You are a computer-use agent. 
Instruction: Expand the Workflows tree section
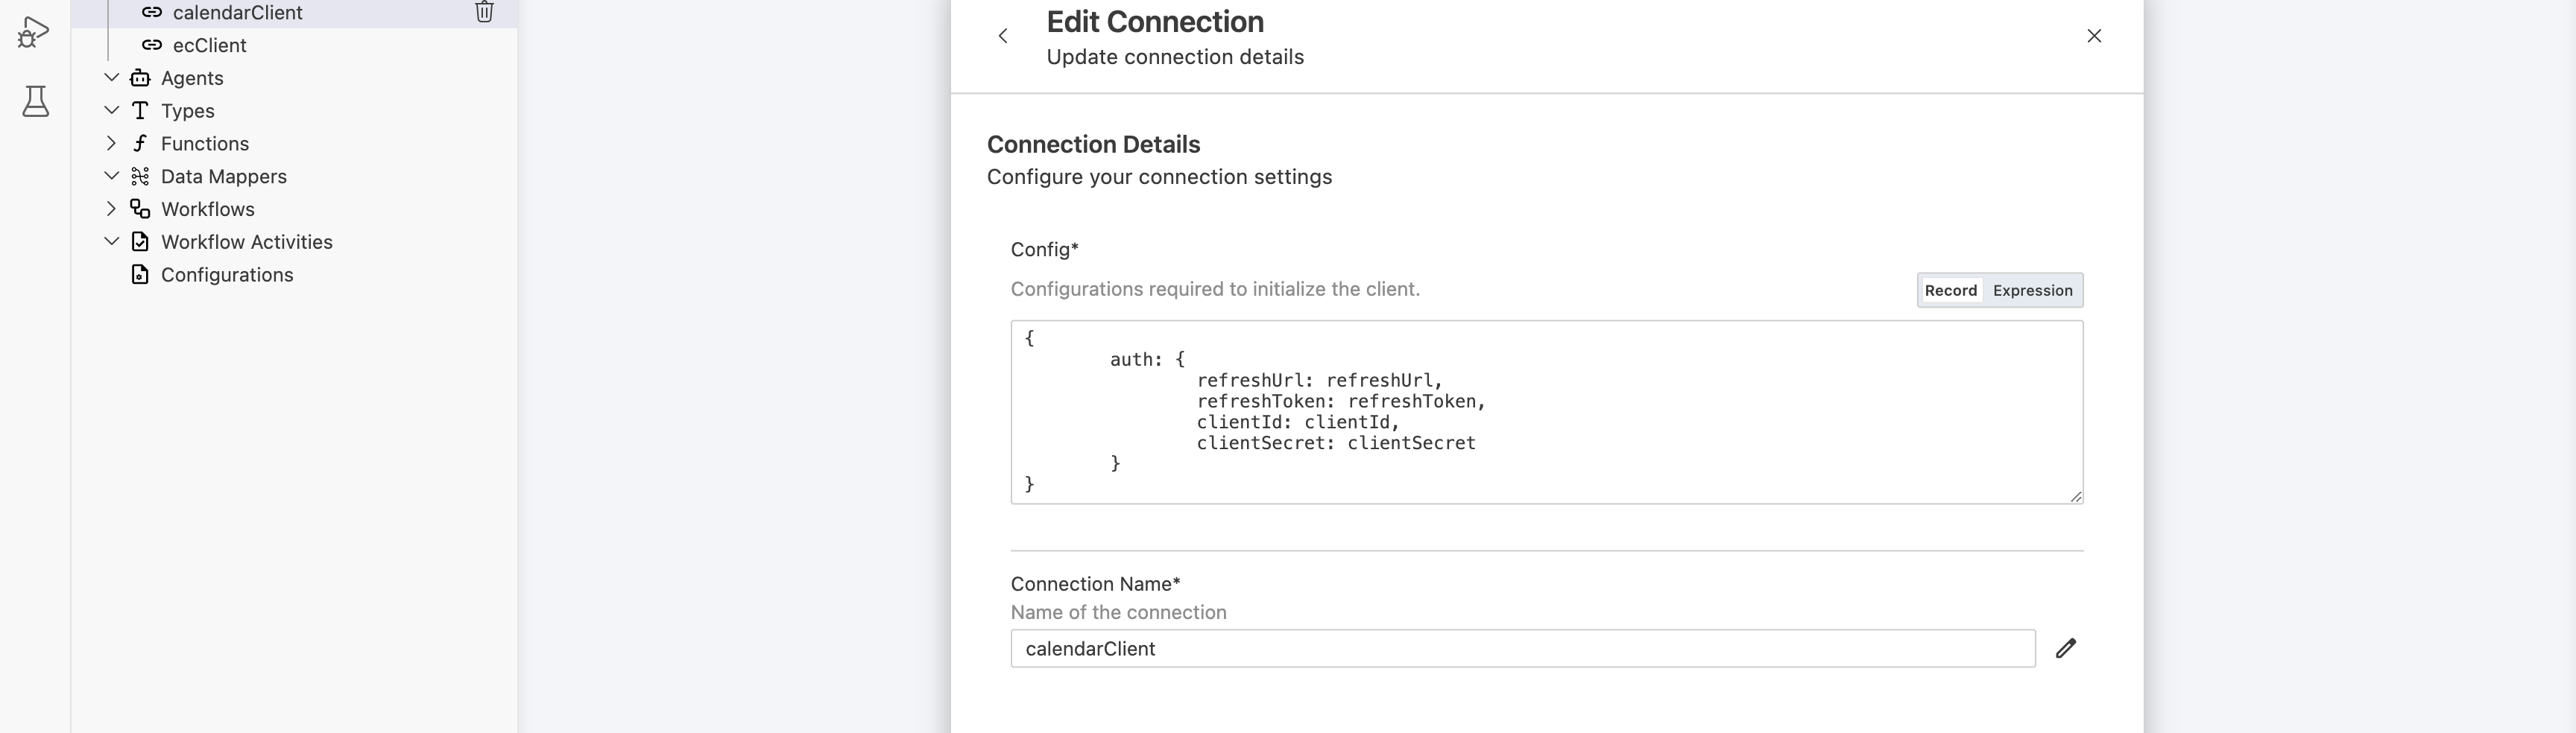112,209
